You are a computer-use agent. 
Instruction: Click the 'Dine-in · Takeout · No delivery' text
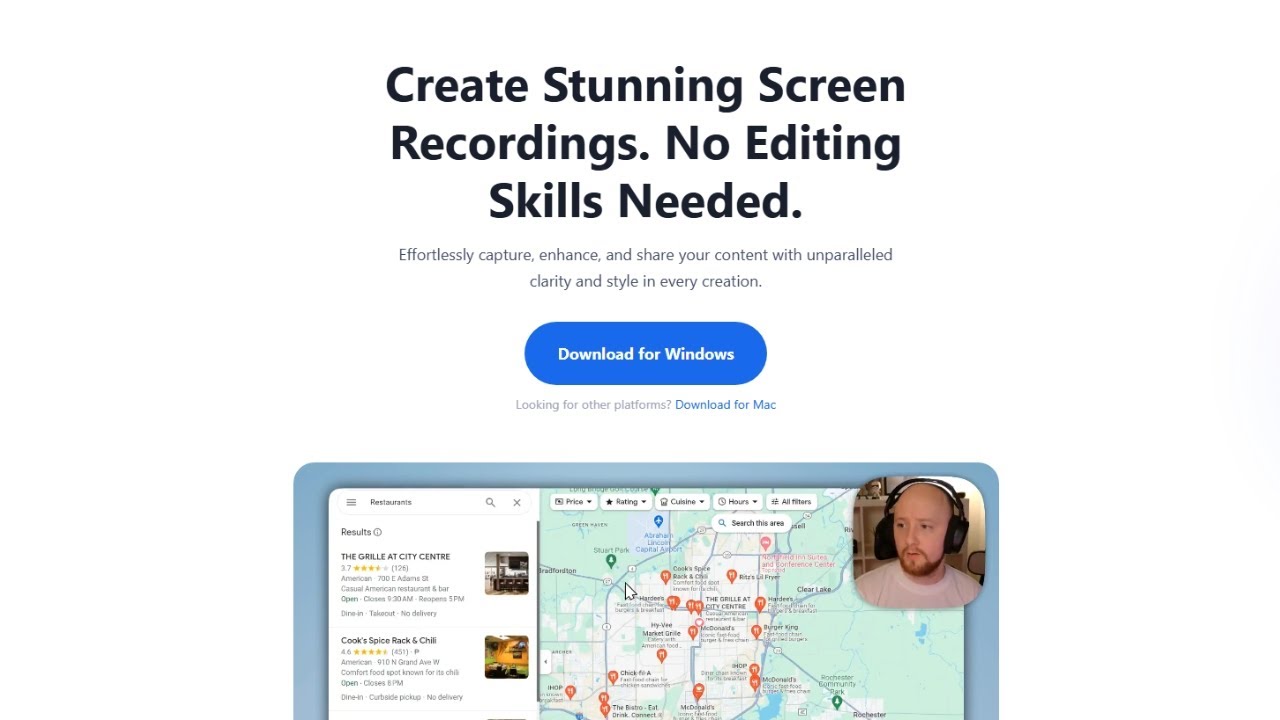[x=389, y=613]
